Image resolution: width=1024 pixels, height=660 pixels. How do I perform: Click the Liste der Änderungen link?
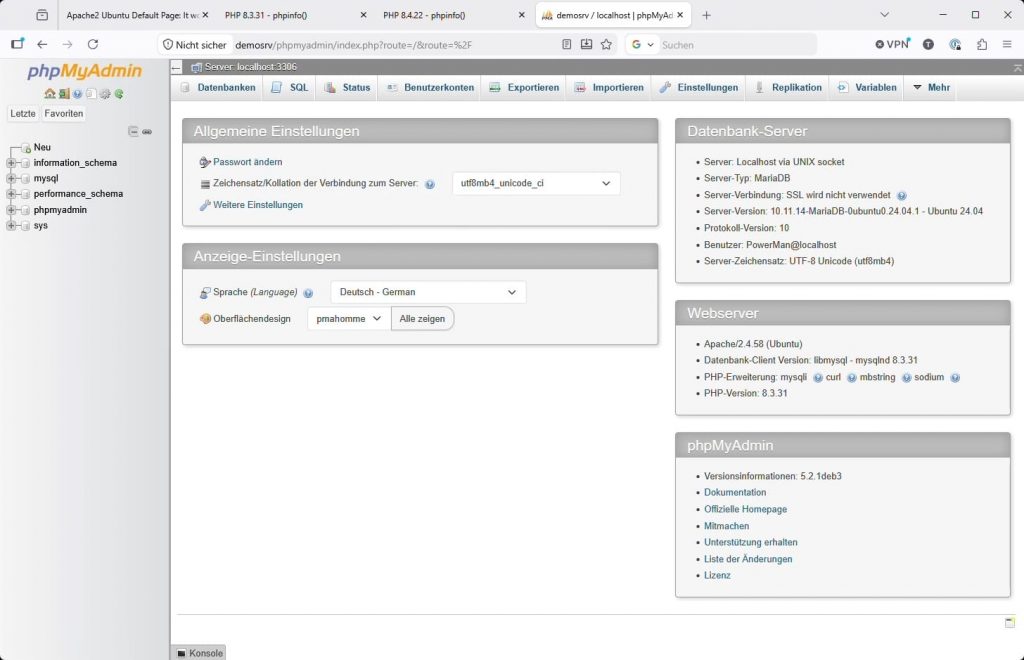(x=748, y=559)
